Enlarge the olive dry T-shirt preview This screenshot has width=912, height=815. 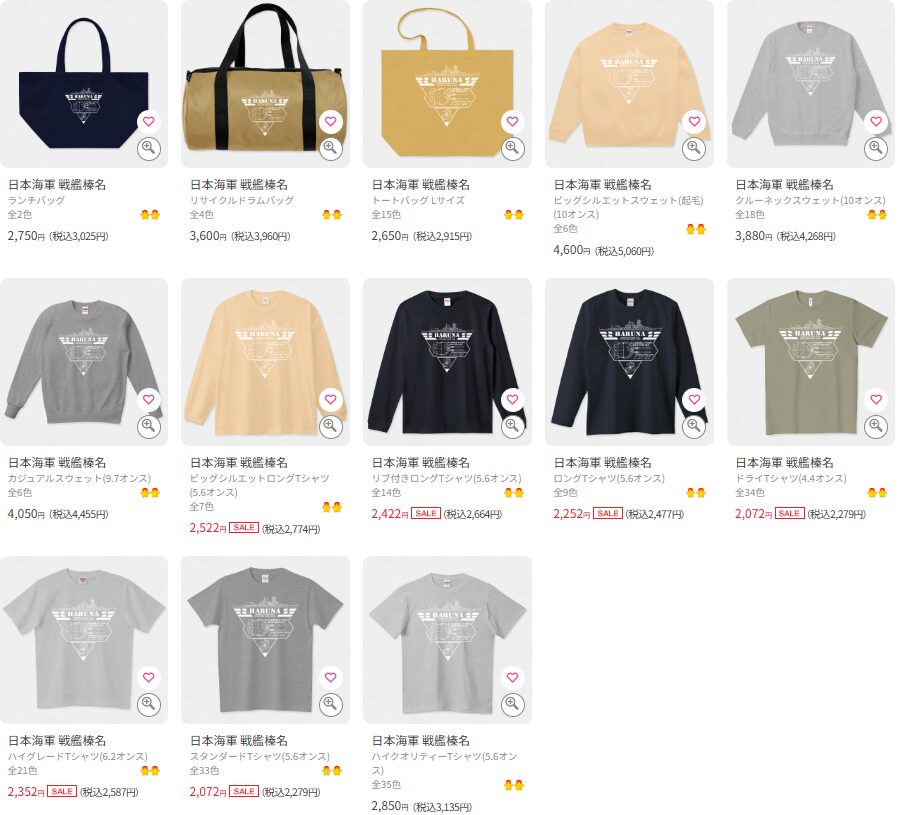[876, 426]
